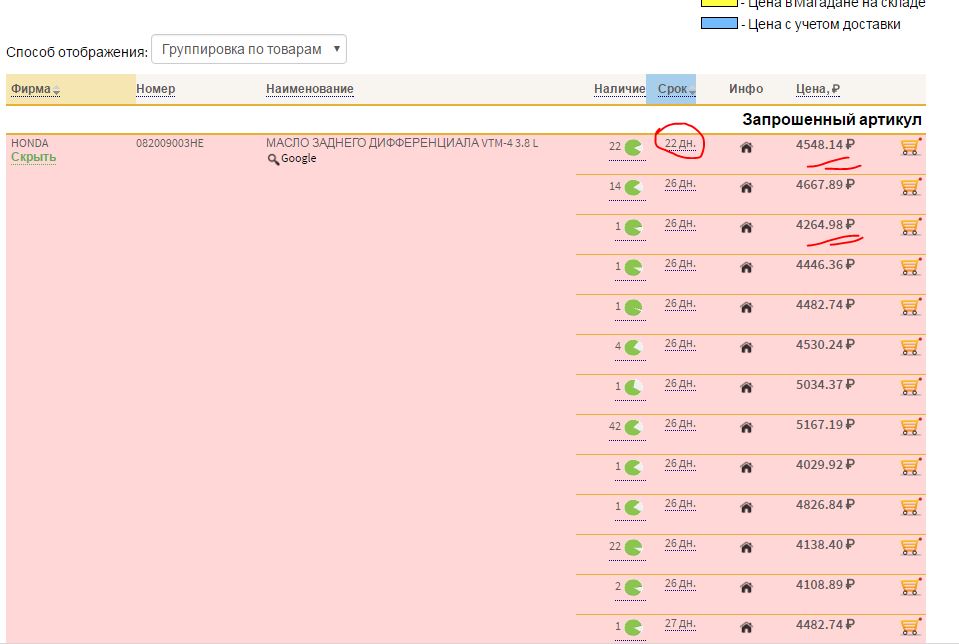This screenshot has width=959, height=644.
Task: Click the Google search magnifier icon
Action: pyautogui.click(x=273, y=159)
